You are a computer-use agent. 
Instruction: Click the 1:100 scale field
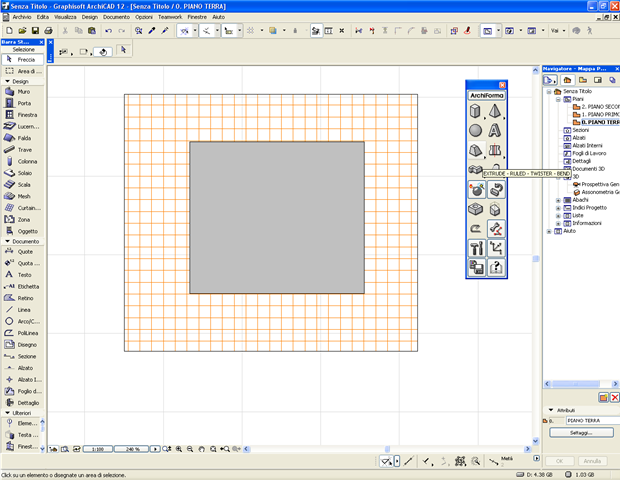(98, 449)
